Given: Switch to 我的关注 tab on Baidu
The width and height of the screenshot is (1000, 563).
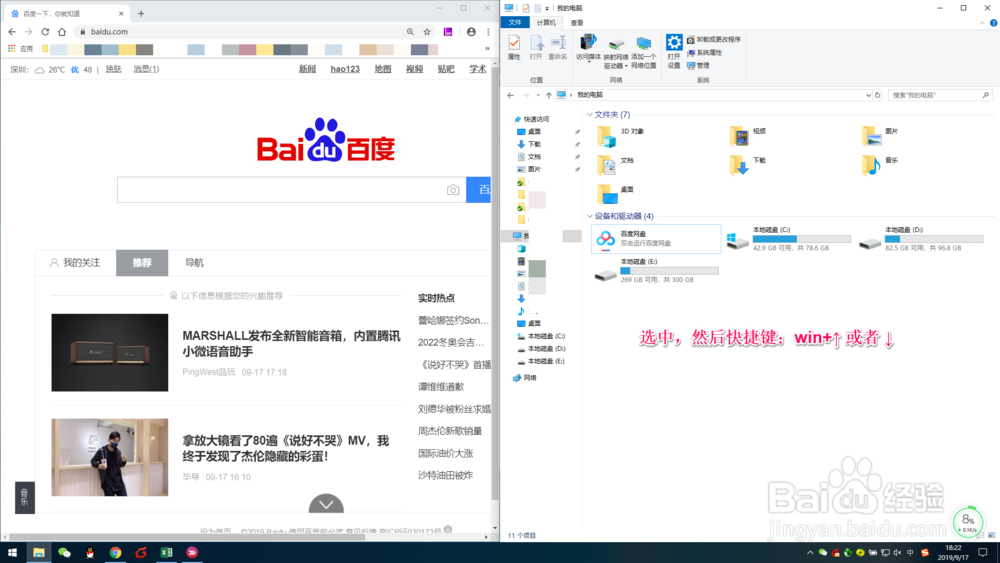Looking at the screenshot, I should 75,263.
